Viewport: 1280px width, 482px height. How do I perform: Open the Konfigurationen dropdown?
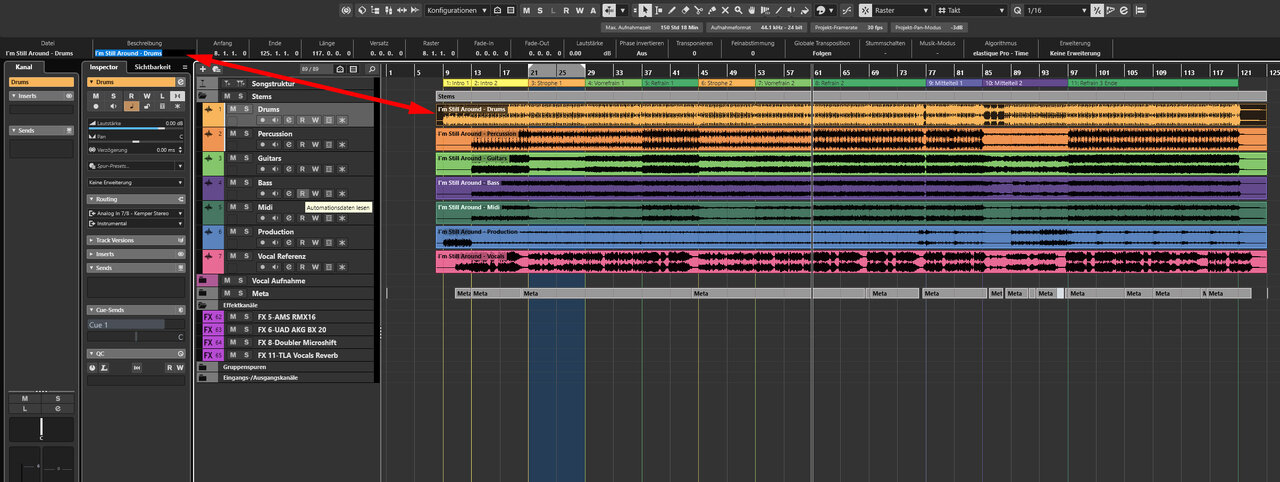[x=457, y=10]
